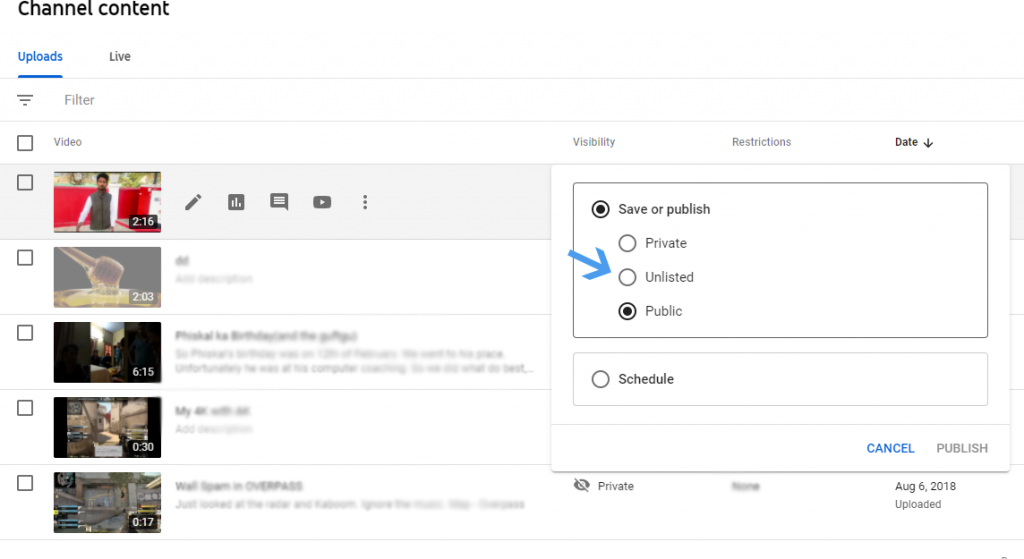Screen dimensions: 1024x559
Task: Click the PUBLISH button
Action: [961, 448]
